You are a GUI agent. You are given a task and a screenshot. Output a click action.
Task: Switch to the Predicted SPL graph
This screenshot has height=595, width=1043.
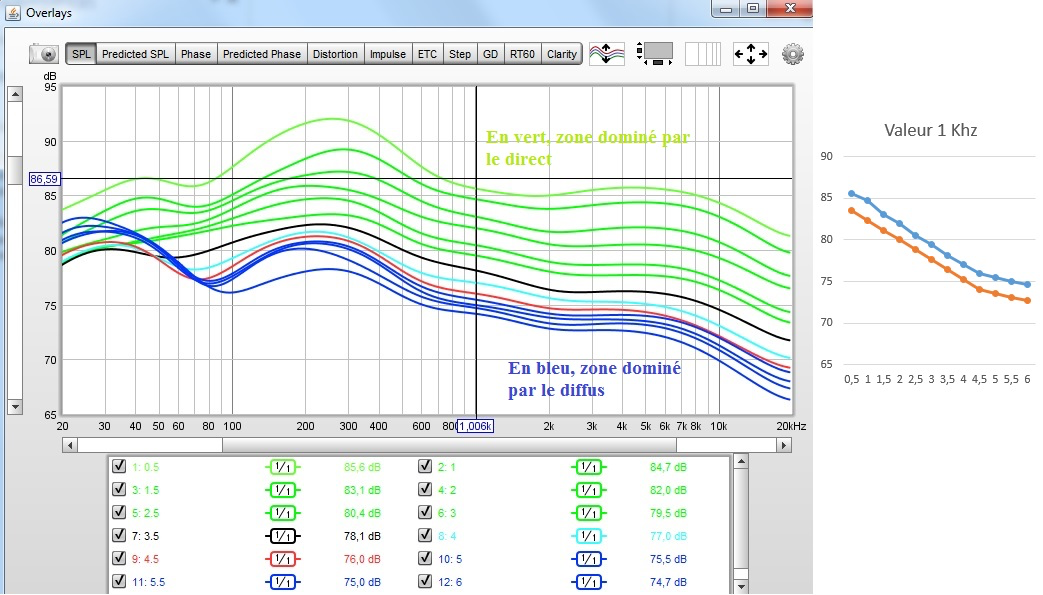[136, 54]
